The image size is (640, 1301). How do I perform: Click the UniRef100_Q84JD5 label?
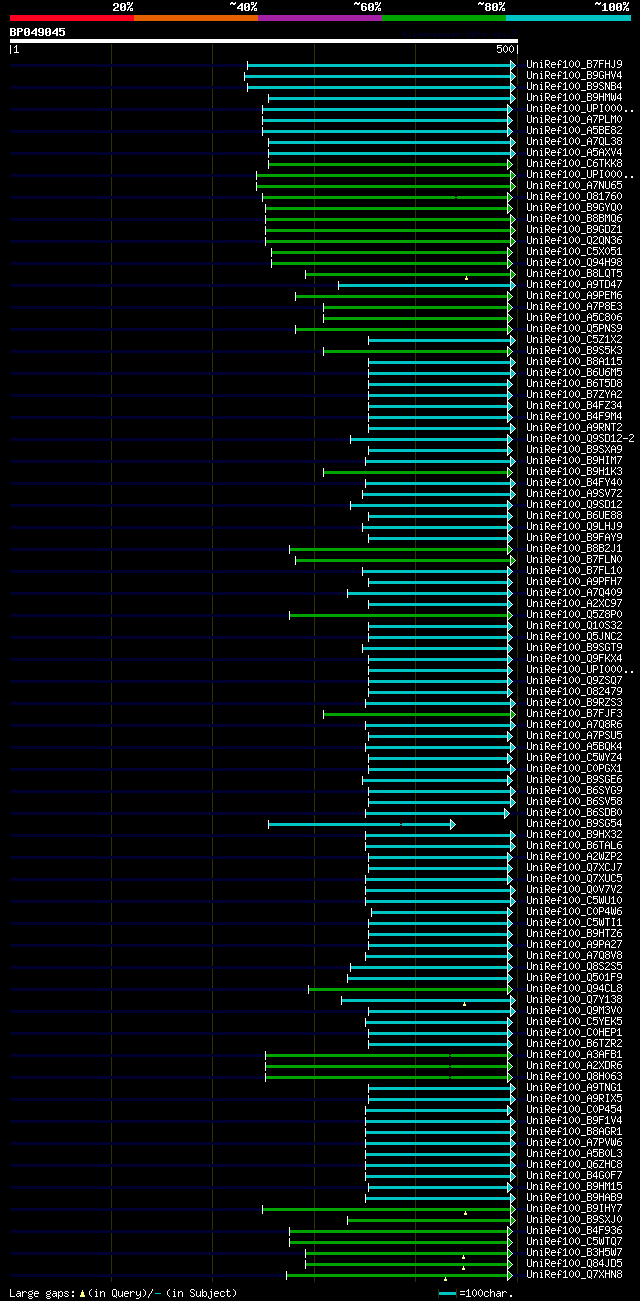pyautogui.click(x=574, y=1263)
